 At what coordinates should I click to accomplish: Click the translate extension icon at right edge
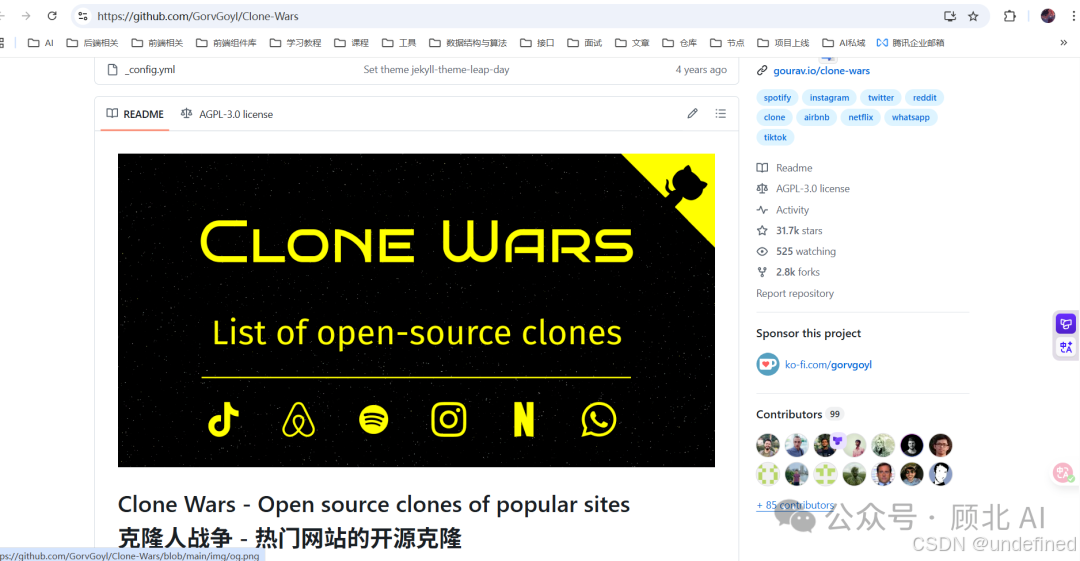coord(1066,347)
